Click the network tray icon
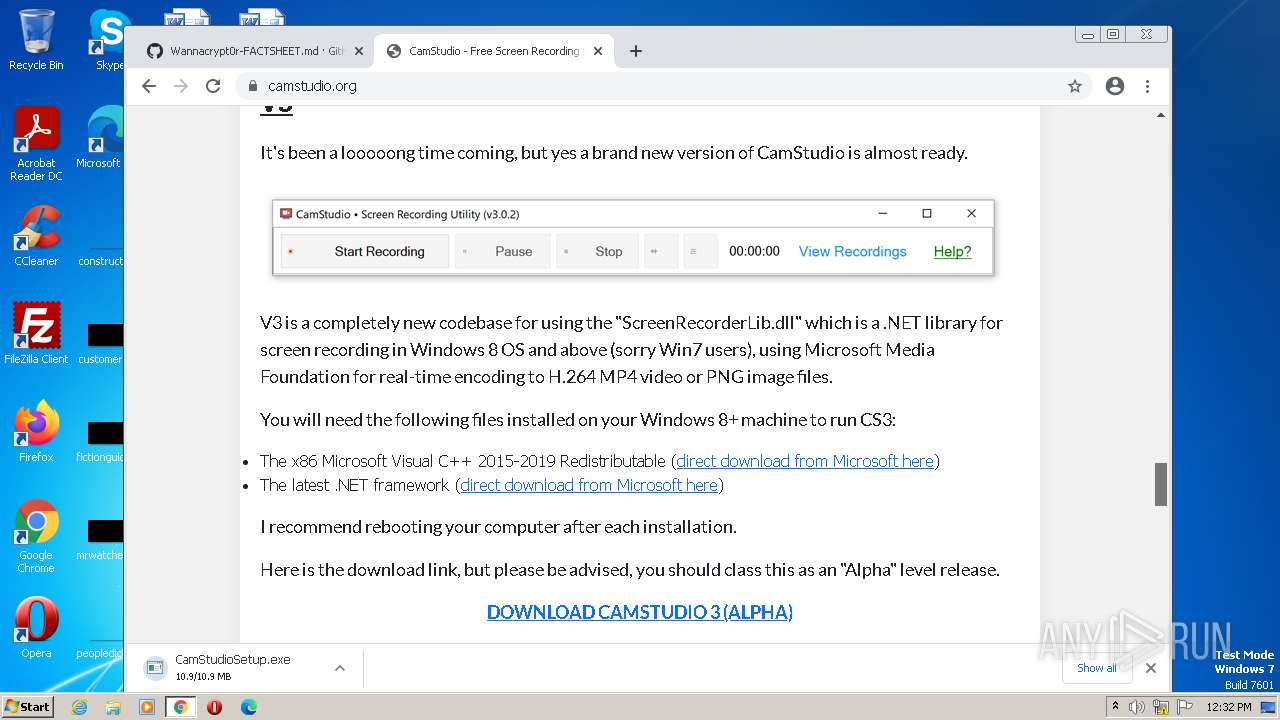The width and height of the screenshot is (1280, 720). click(1161, 707)
